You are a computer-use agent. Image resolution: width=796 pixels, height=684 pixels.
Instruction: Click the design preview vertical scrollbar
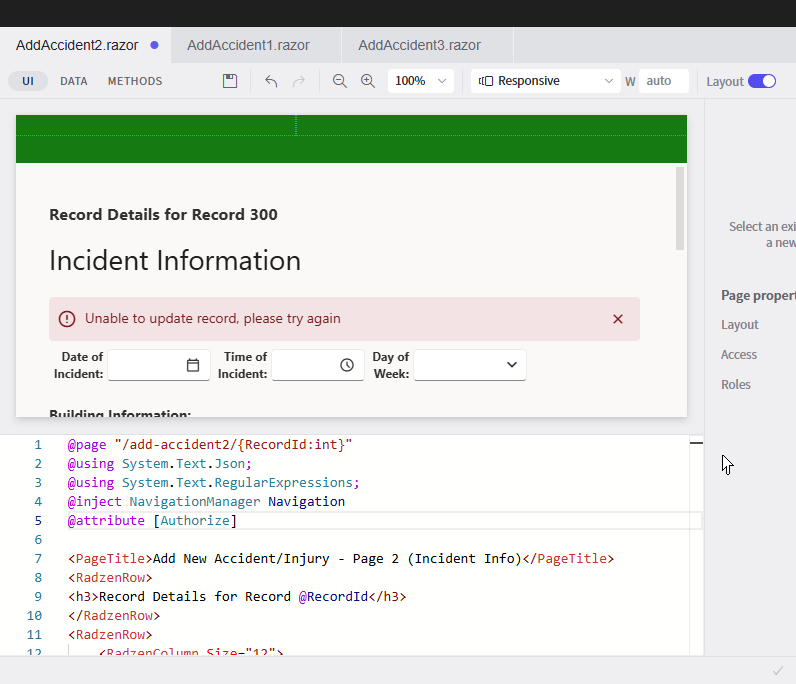click(x=680, y=208)
